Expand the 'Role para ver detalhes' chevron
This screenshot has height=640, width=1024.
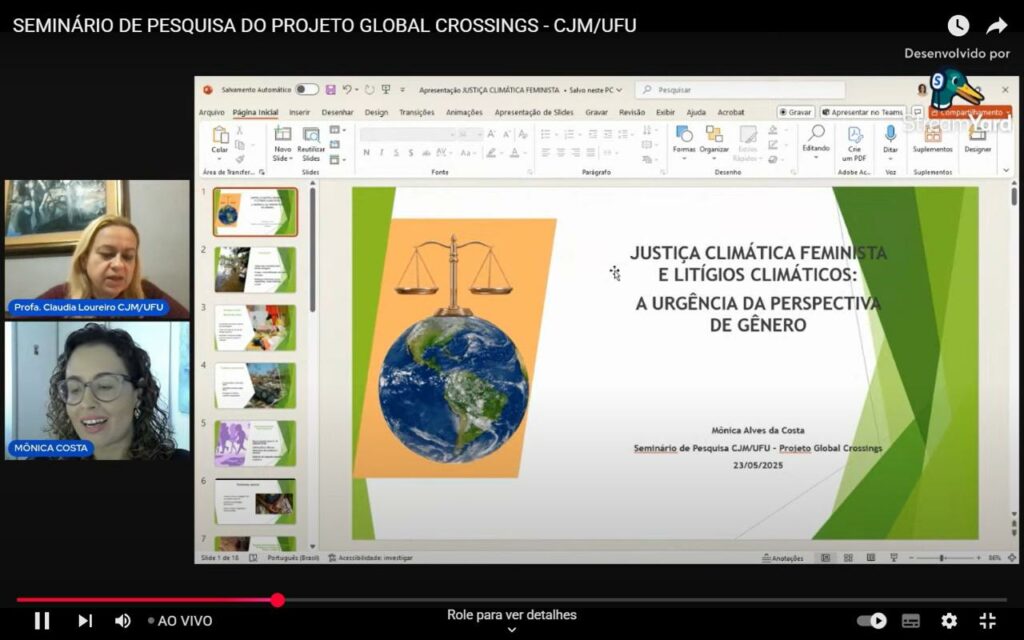pos(512,630)
